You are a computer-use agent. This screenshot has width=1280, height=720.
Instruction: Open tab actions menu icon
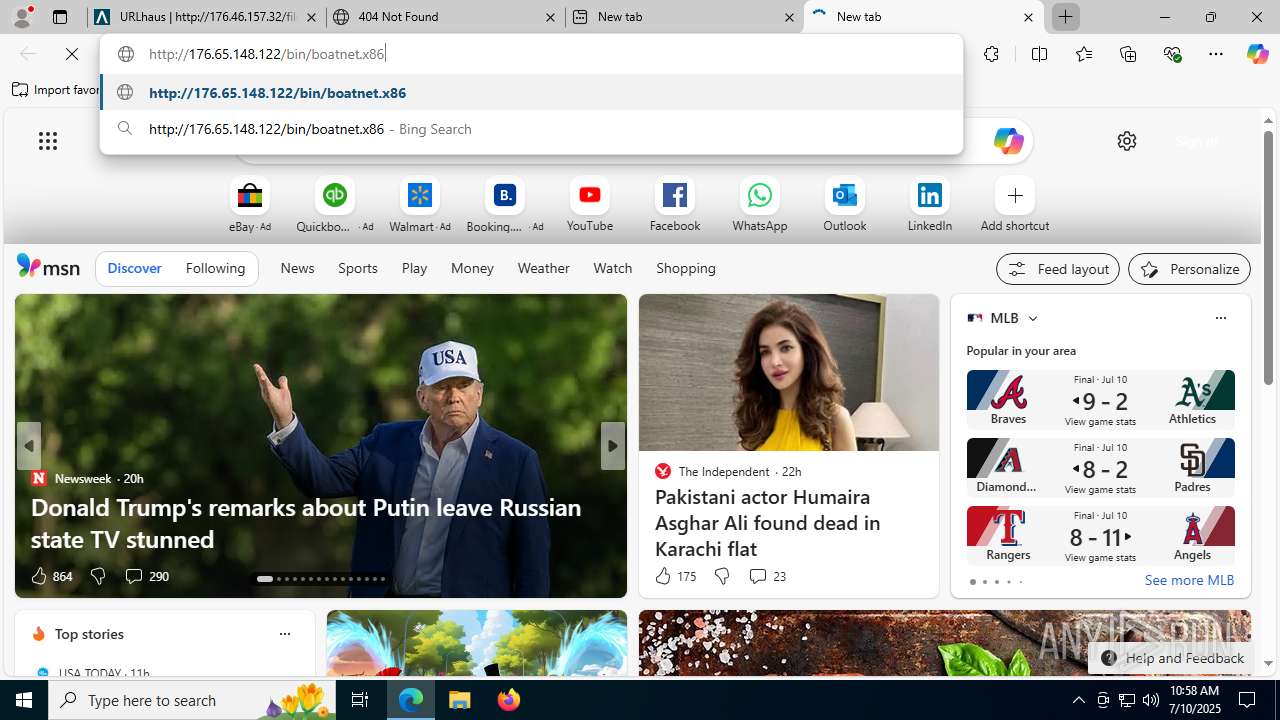tap(60, 17)
